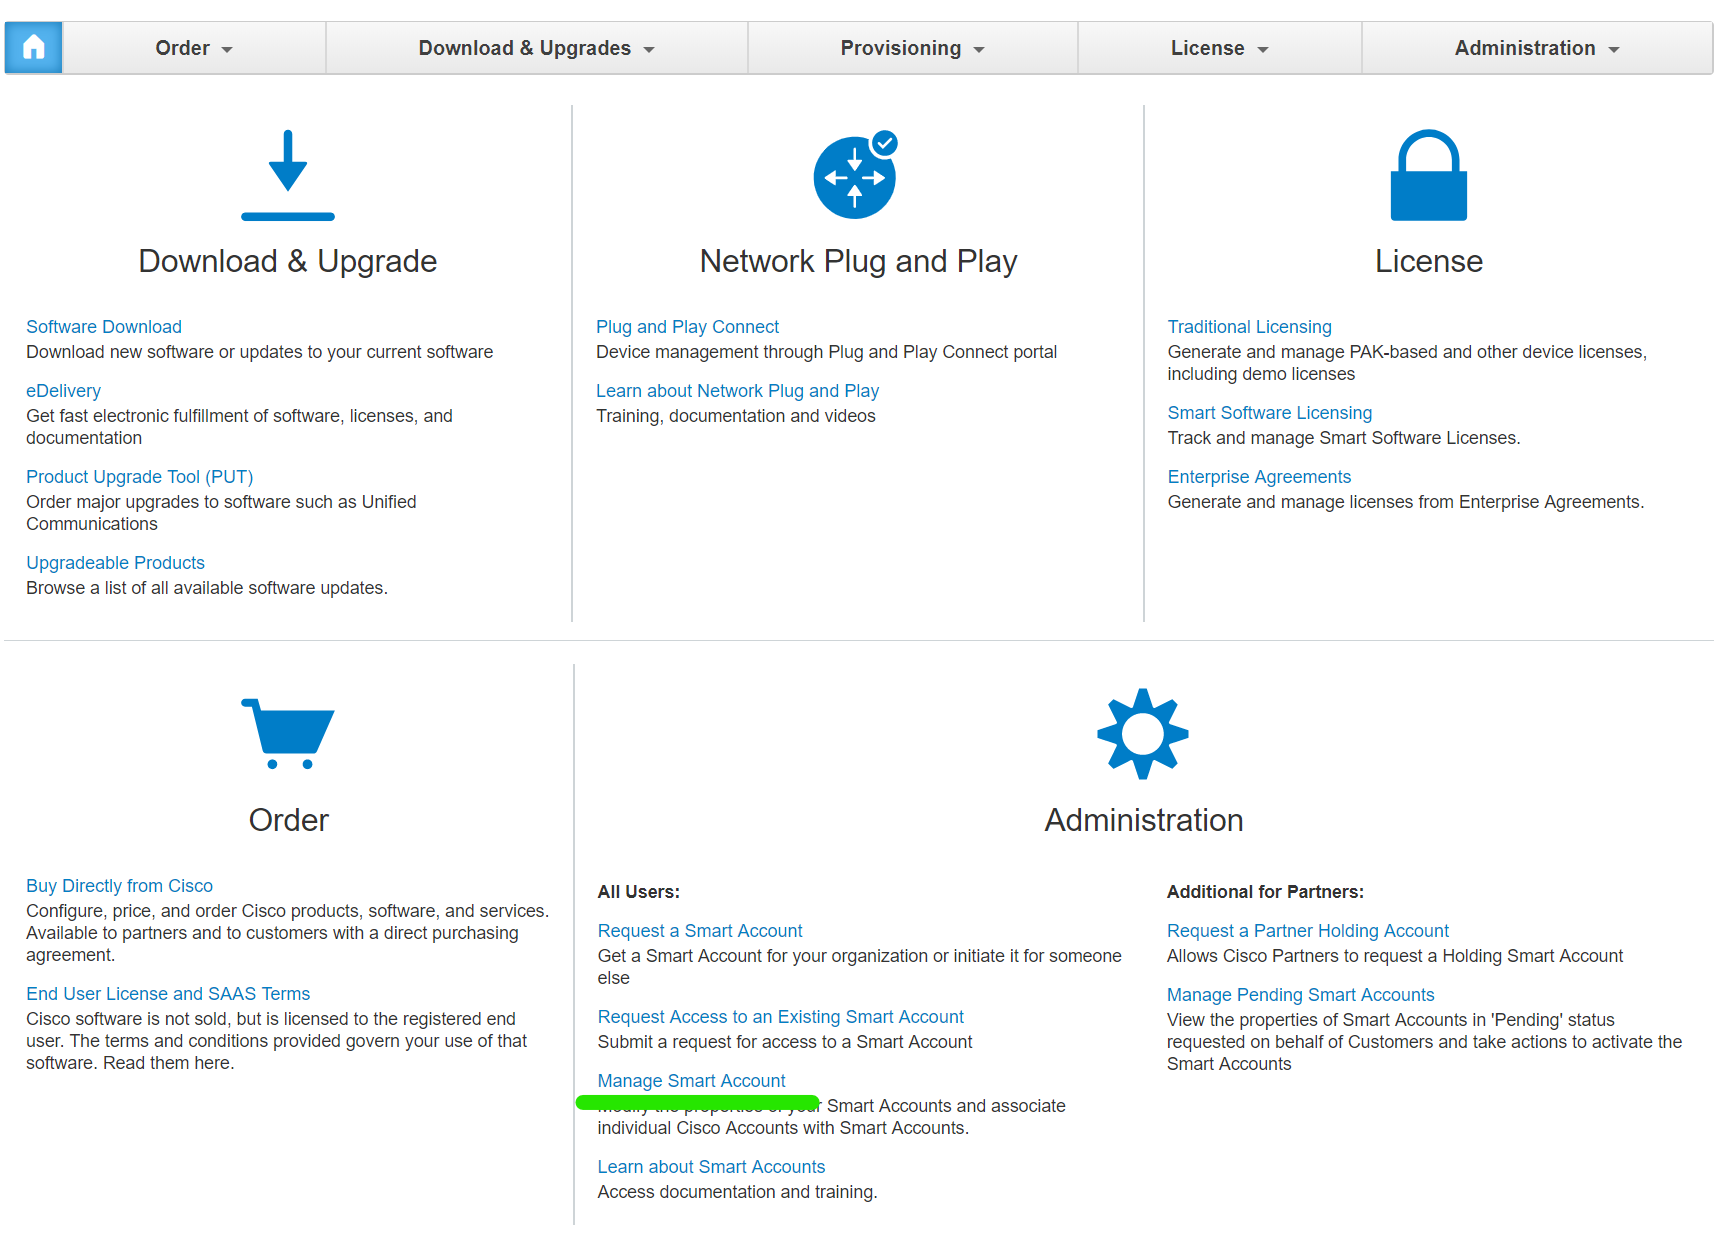
Task: Click 'Track and manage Smart Software Licenses.' text
Action: (x=1343, y=438)
